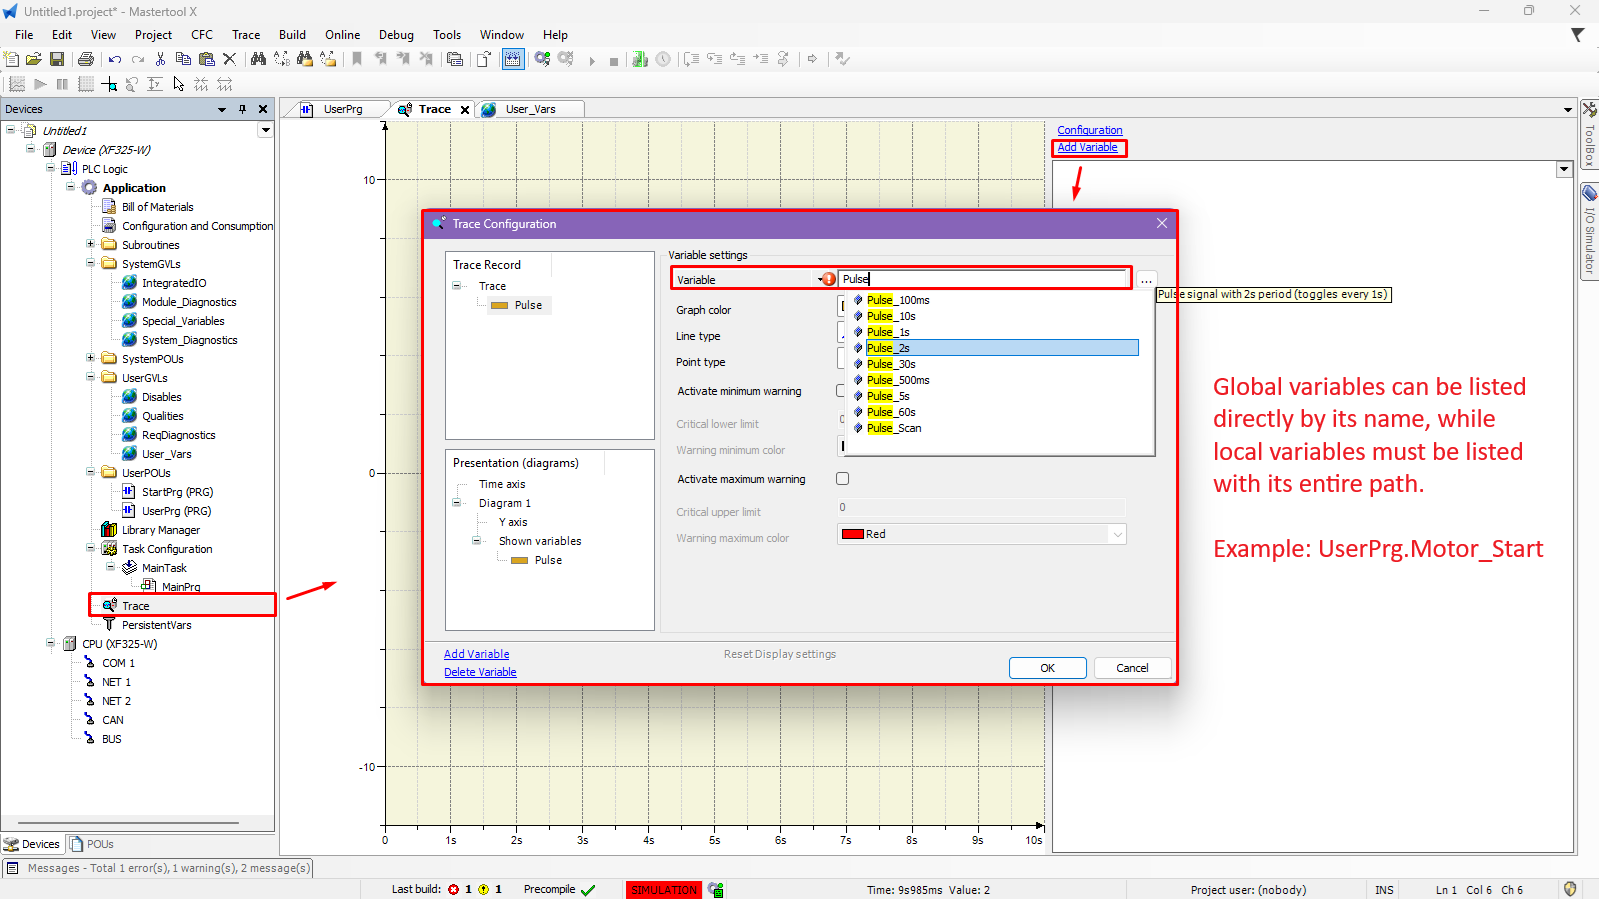The image size is (1599, 899).
Task: Click the Open project folder icon
Action: [x=34, y=60]
